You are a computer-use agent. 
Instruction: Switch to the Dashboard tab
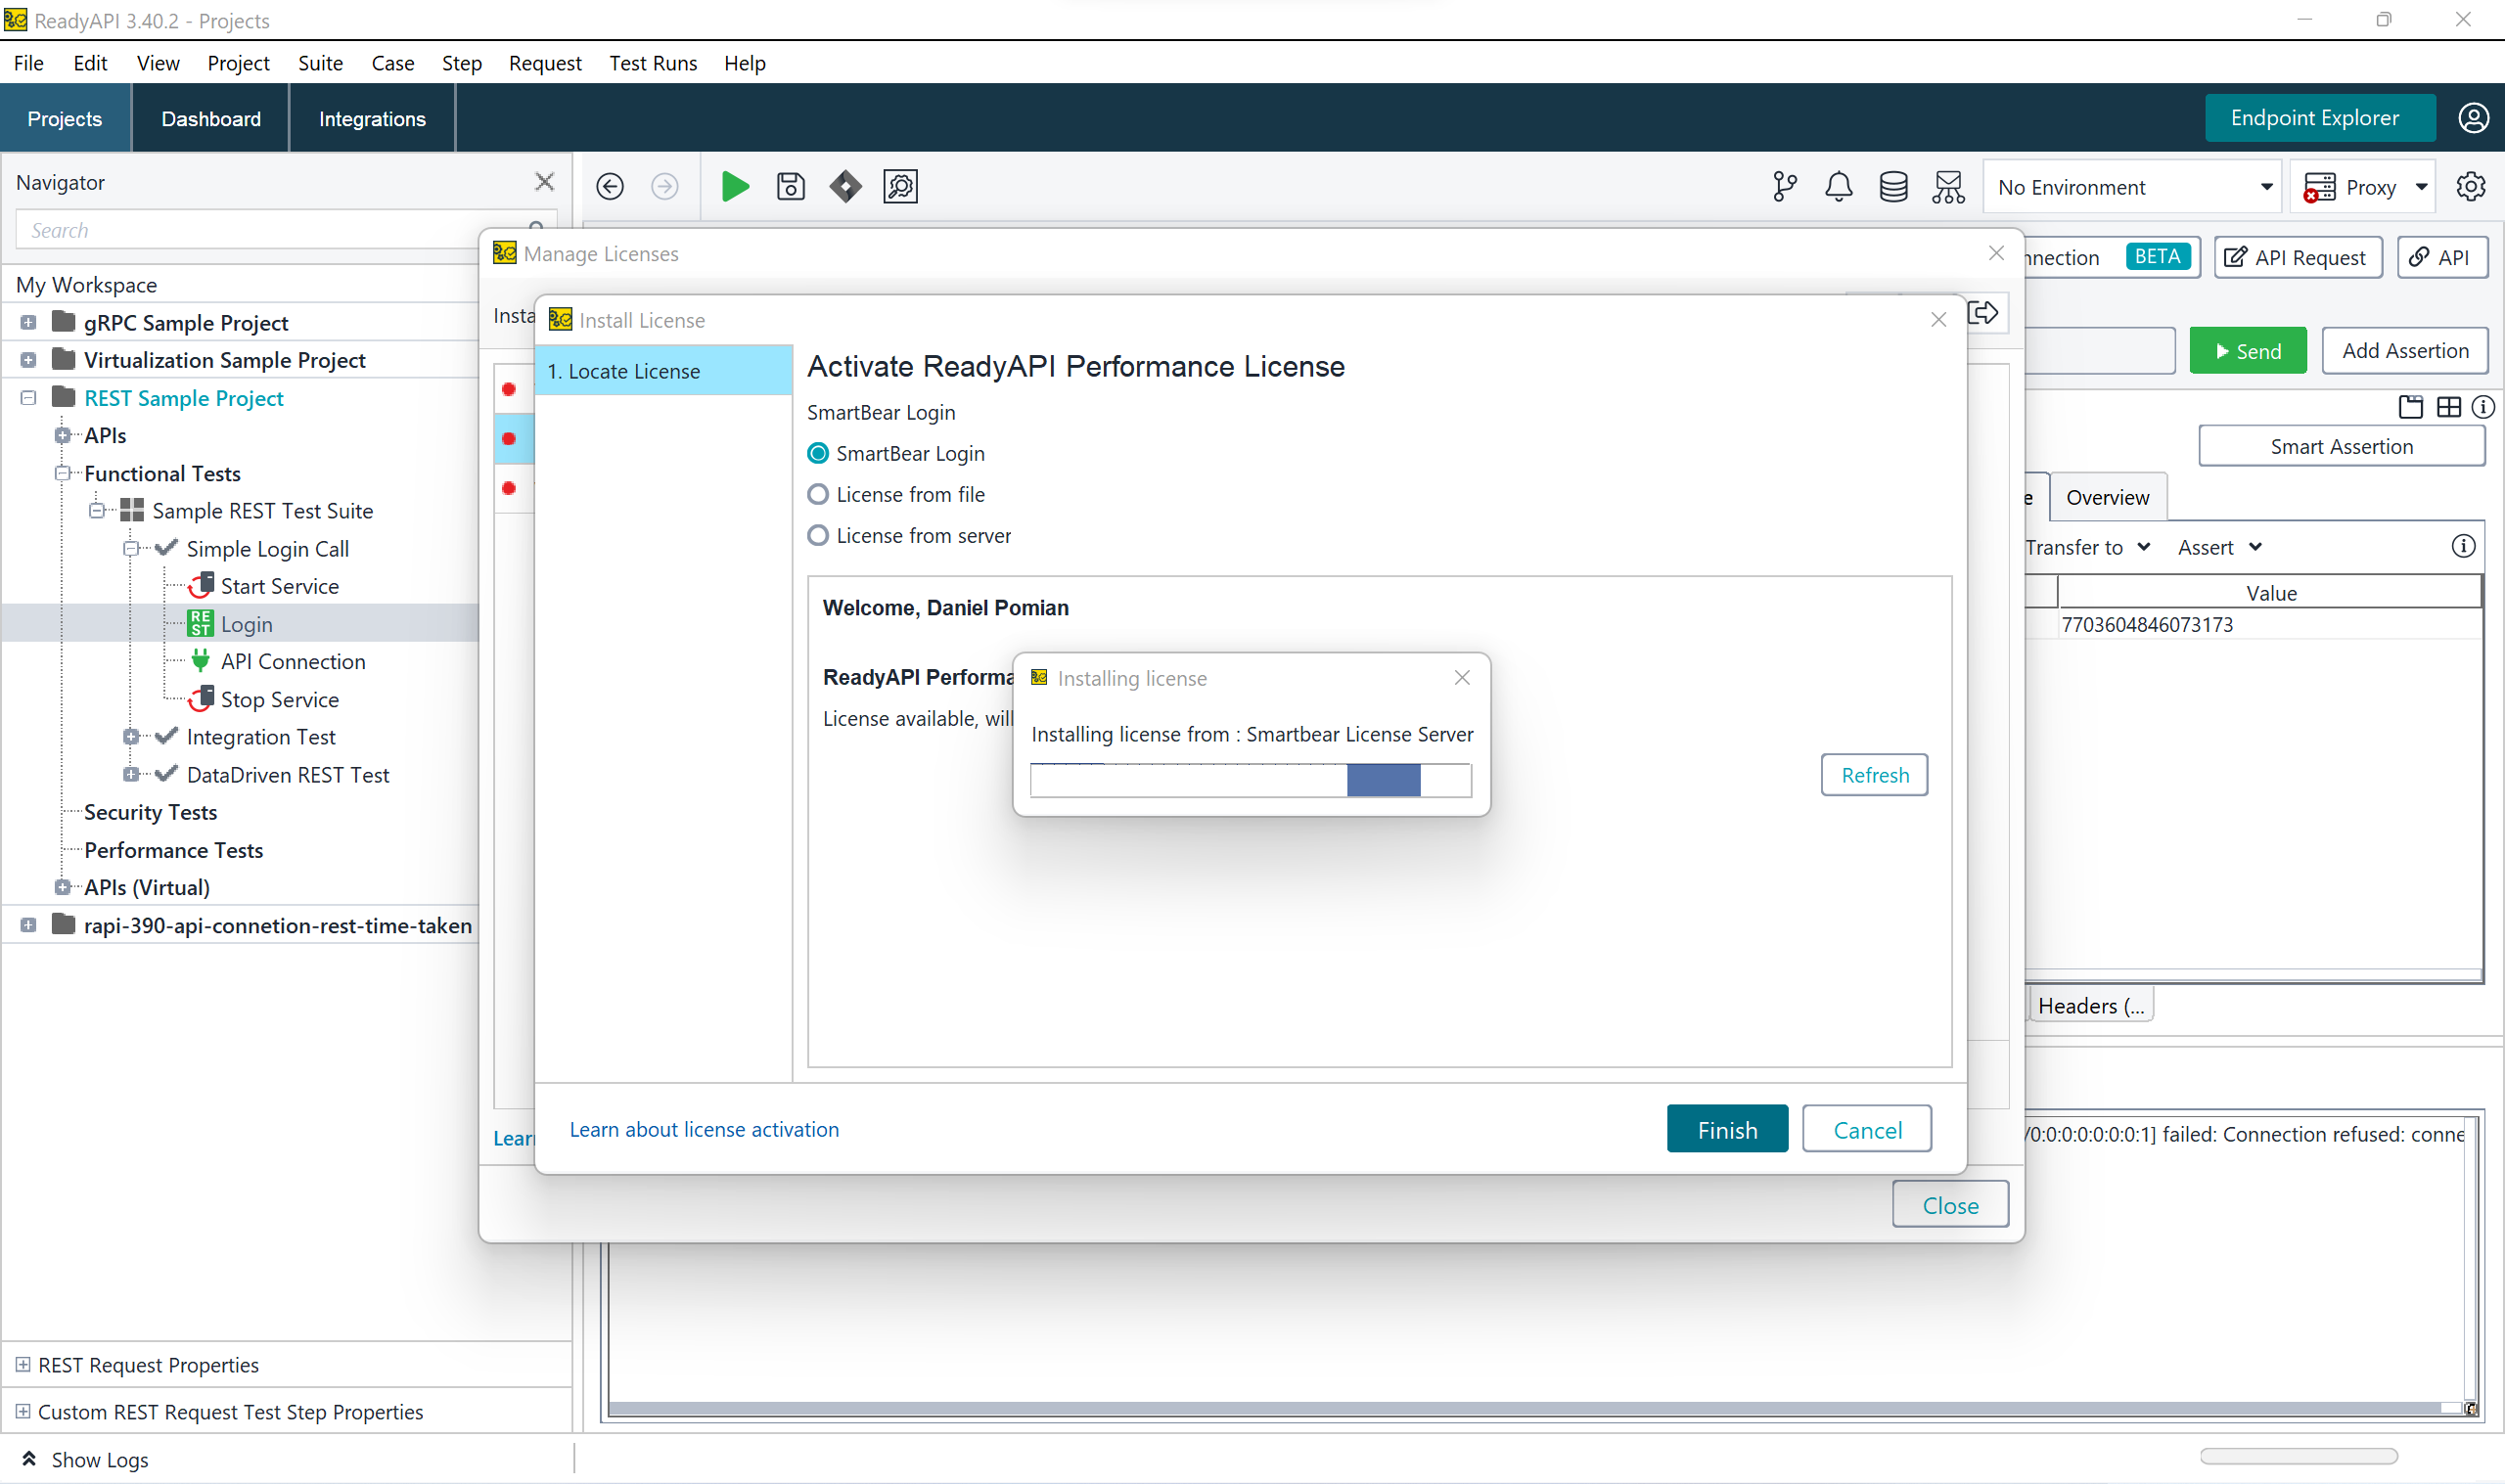pyautogui.click(x=211, y=119)
